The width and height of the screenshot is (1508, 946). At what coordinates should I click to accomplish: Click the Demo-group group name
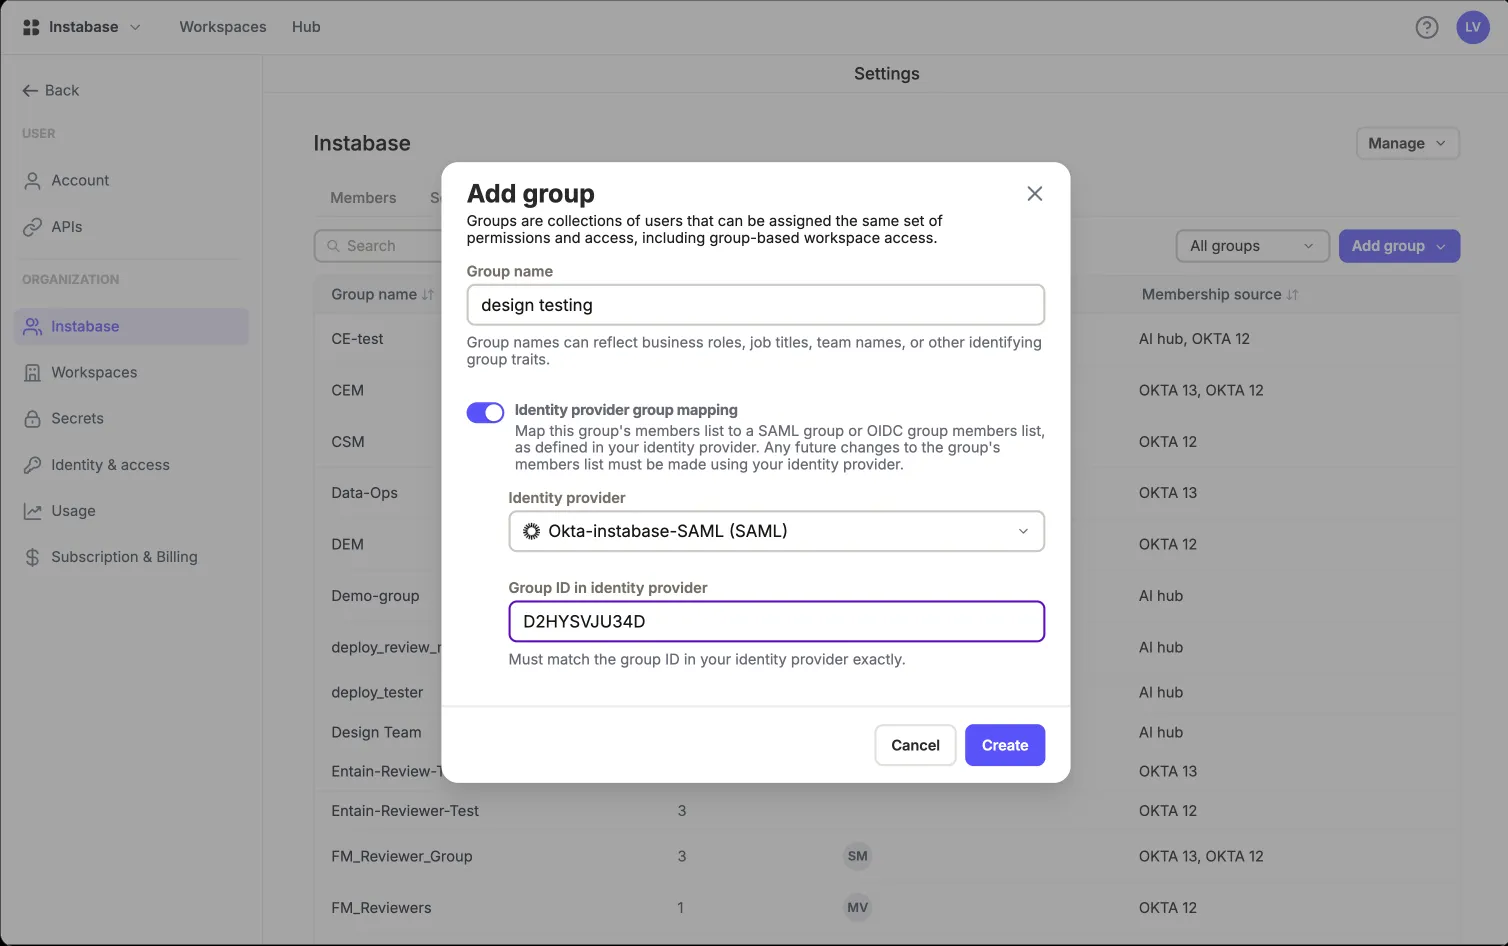[x=375, y=596]
